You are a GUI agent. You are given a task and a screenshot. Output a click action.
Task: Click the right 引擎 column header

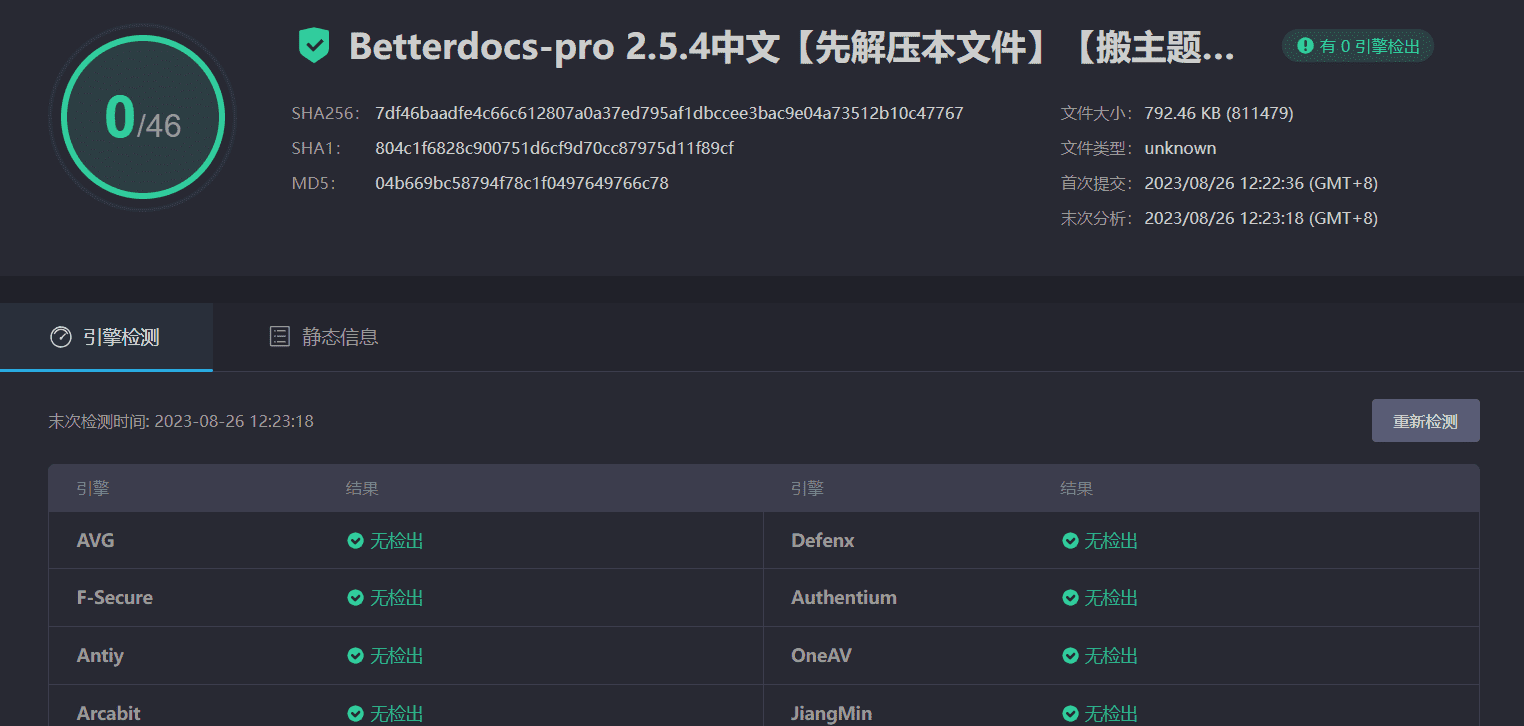(807, 489)
